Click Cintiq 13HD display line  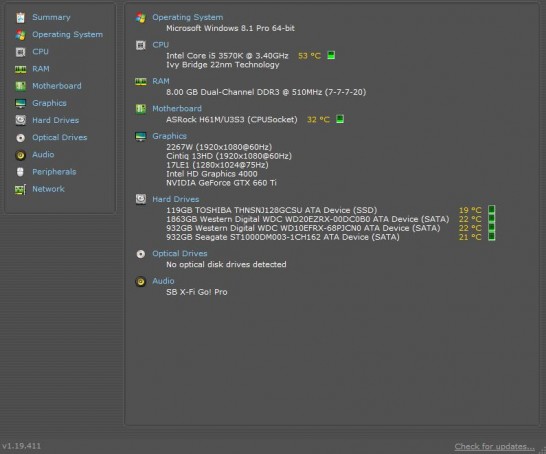coord(229,156)
